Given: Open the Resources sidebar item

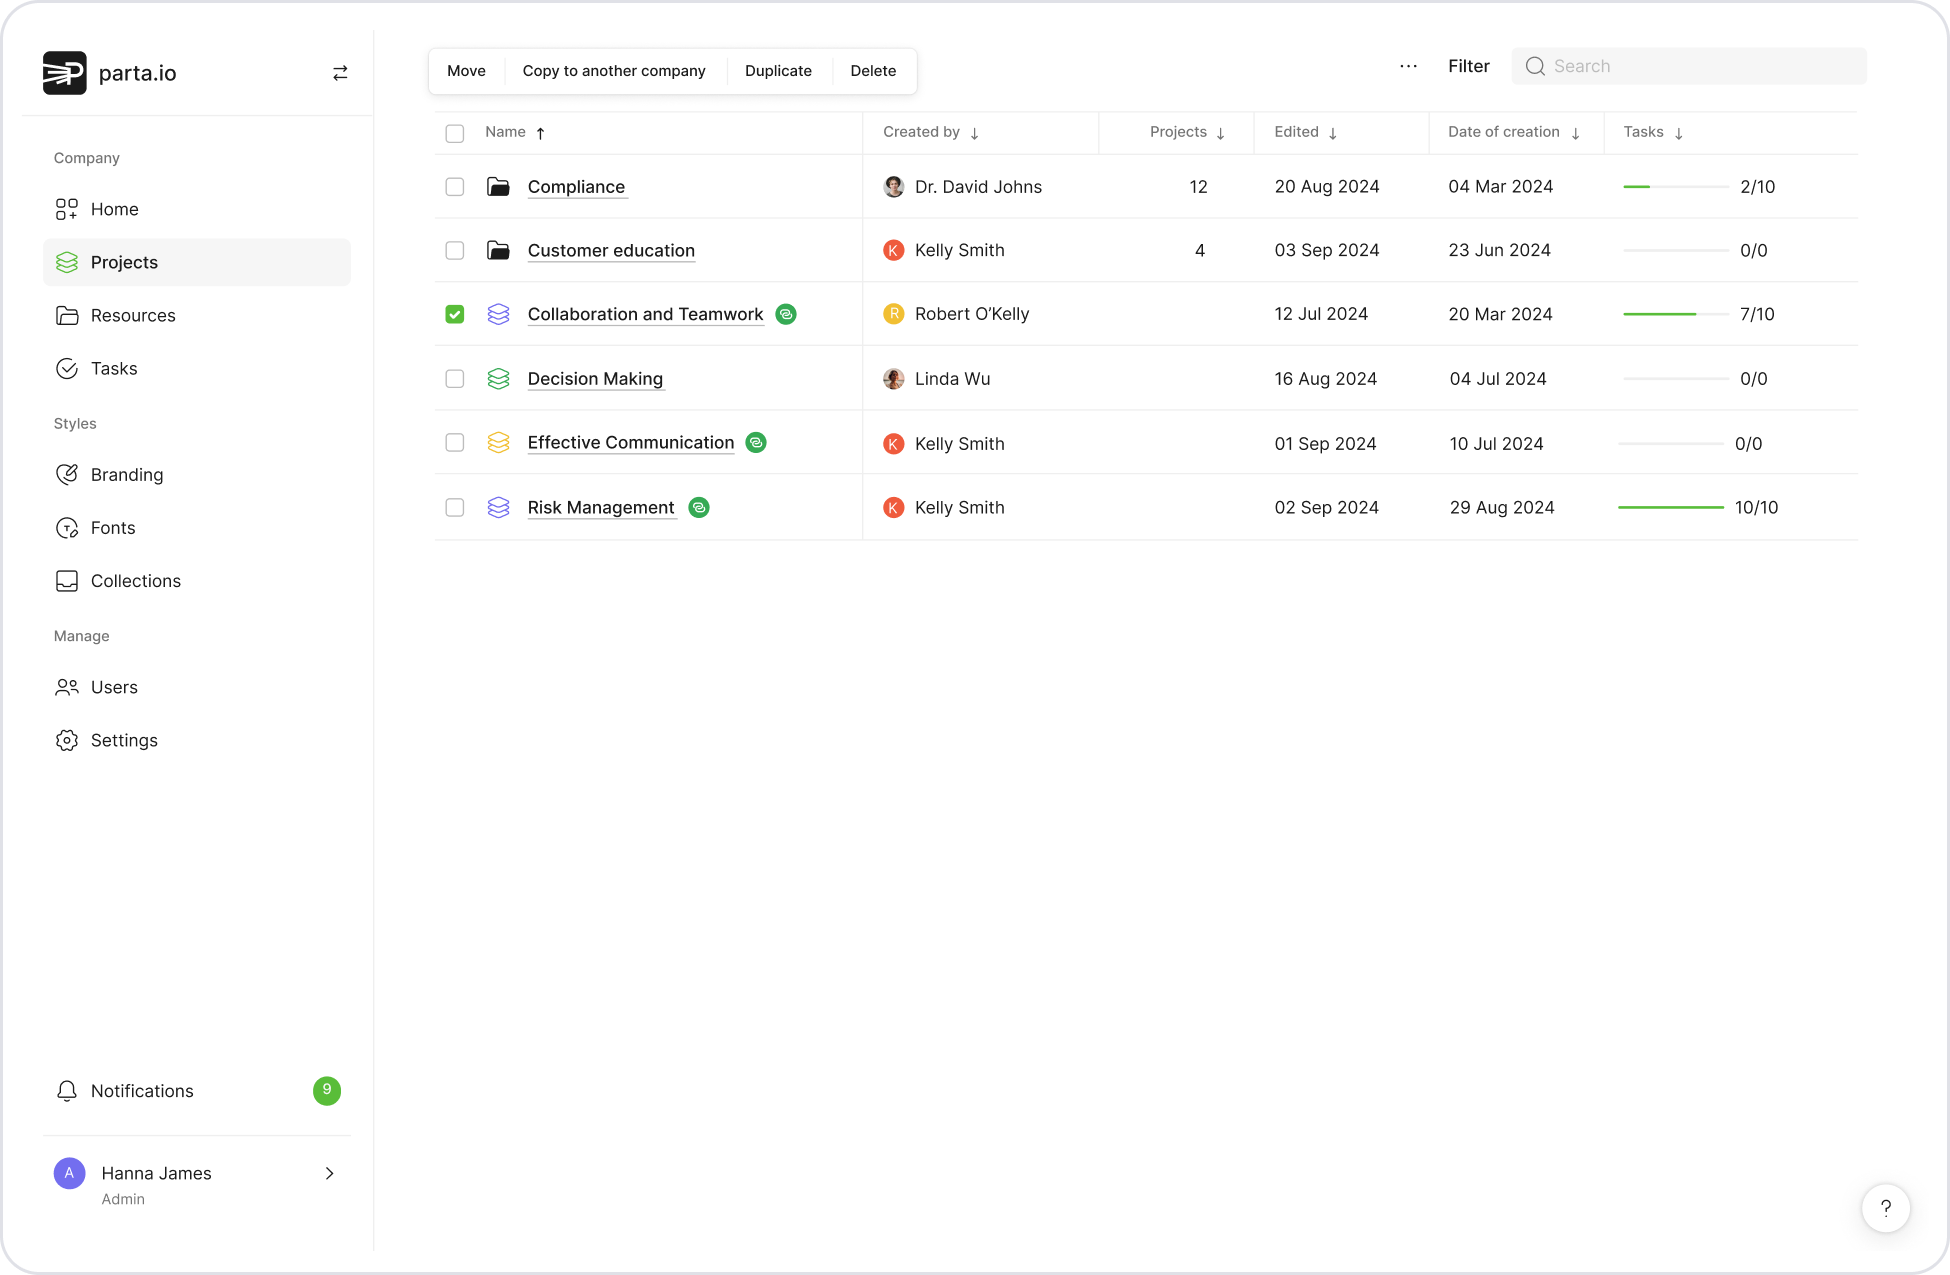Looking at the screenshot, I should pyautogui.click(x=133, y=315).
